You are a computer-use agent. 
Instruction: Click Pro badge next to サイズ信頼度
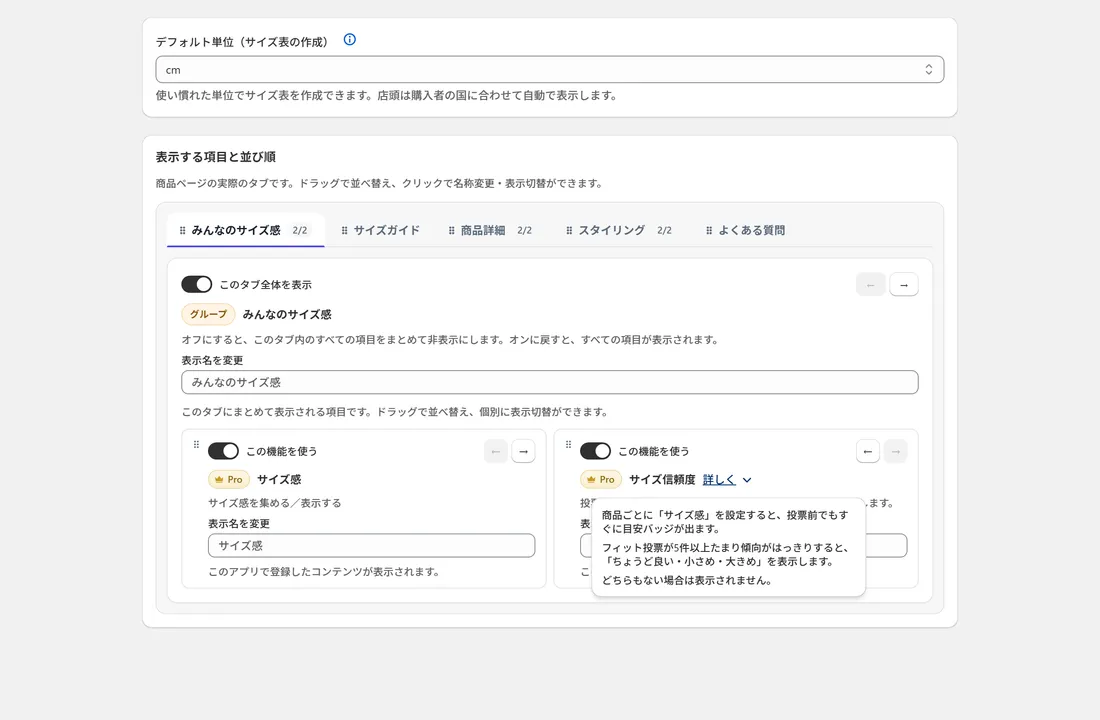(x=601, y=479)
